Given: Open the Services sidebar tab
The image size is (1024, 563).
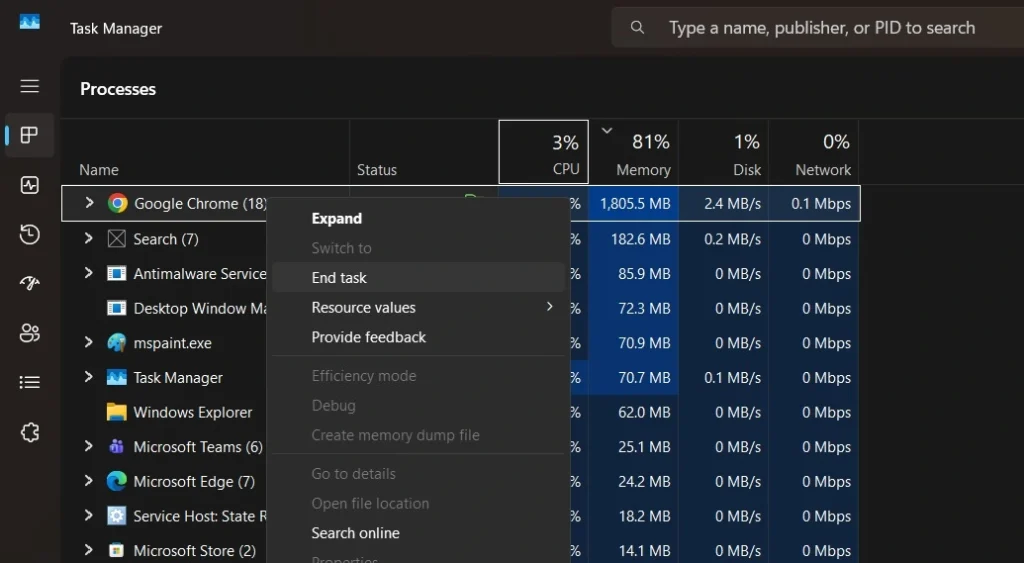Looking at the screenshot, I should [x=29, y=432].
